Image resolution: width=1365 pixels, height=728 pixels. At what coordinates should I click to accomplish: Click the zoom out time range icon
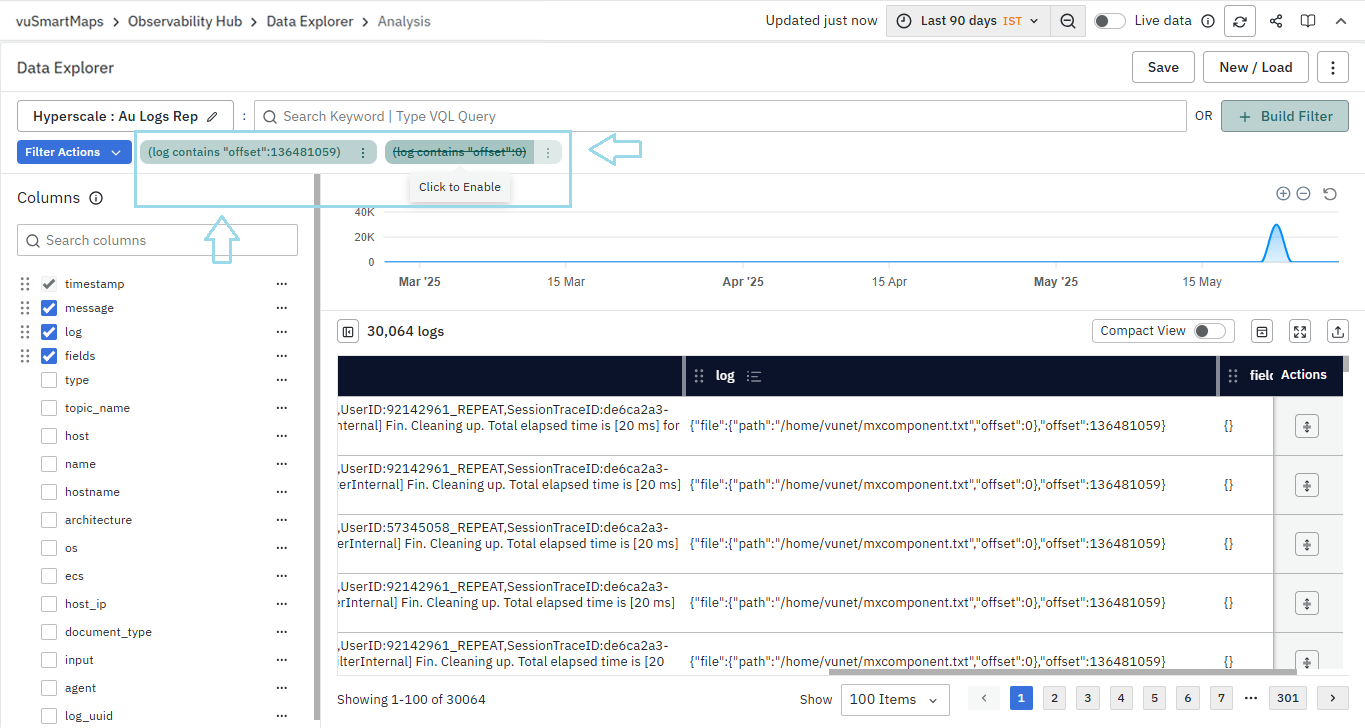pyautogui.click(x=1068, y=21)
